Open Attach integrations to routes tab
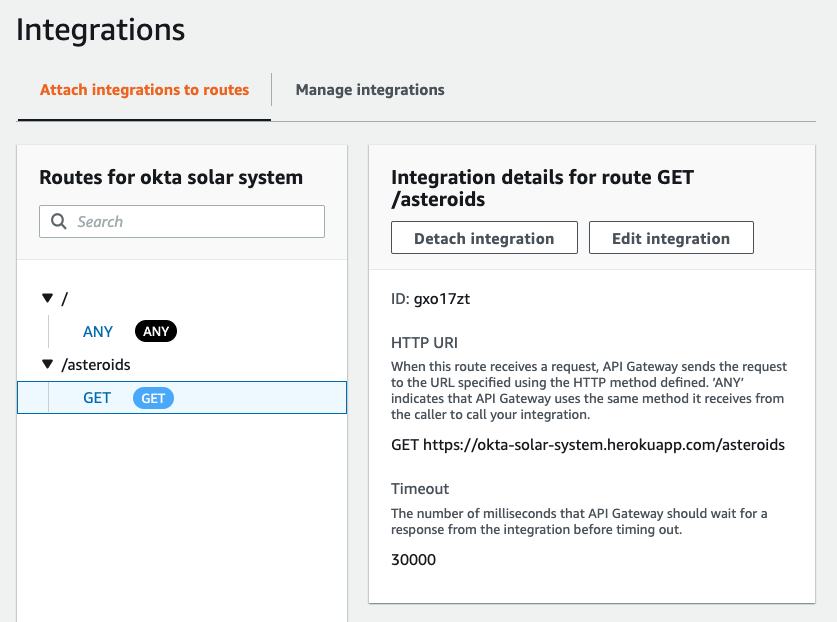The image size is (837, 622). [x=144, y=90]
